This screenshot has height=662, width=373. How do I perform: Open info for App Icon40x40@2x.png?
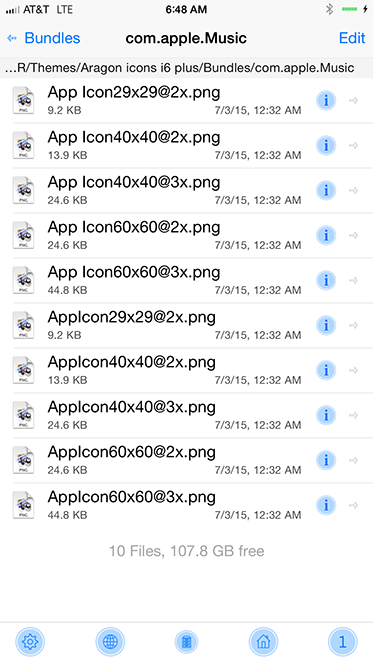[326, 146]
